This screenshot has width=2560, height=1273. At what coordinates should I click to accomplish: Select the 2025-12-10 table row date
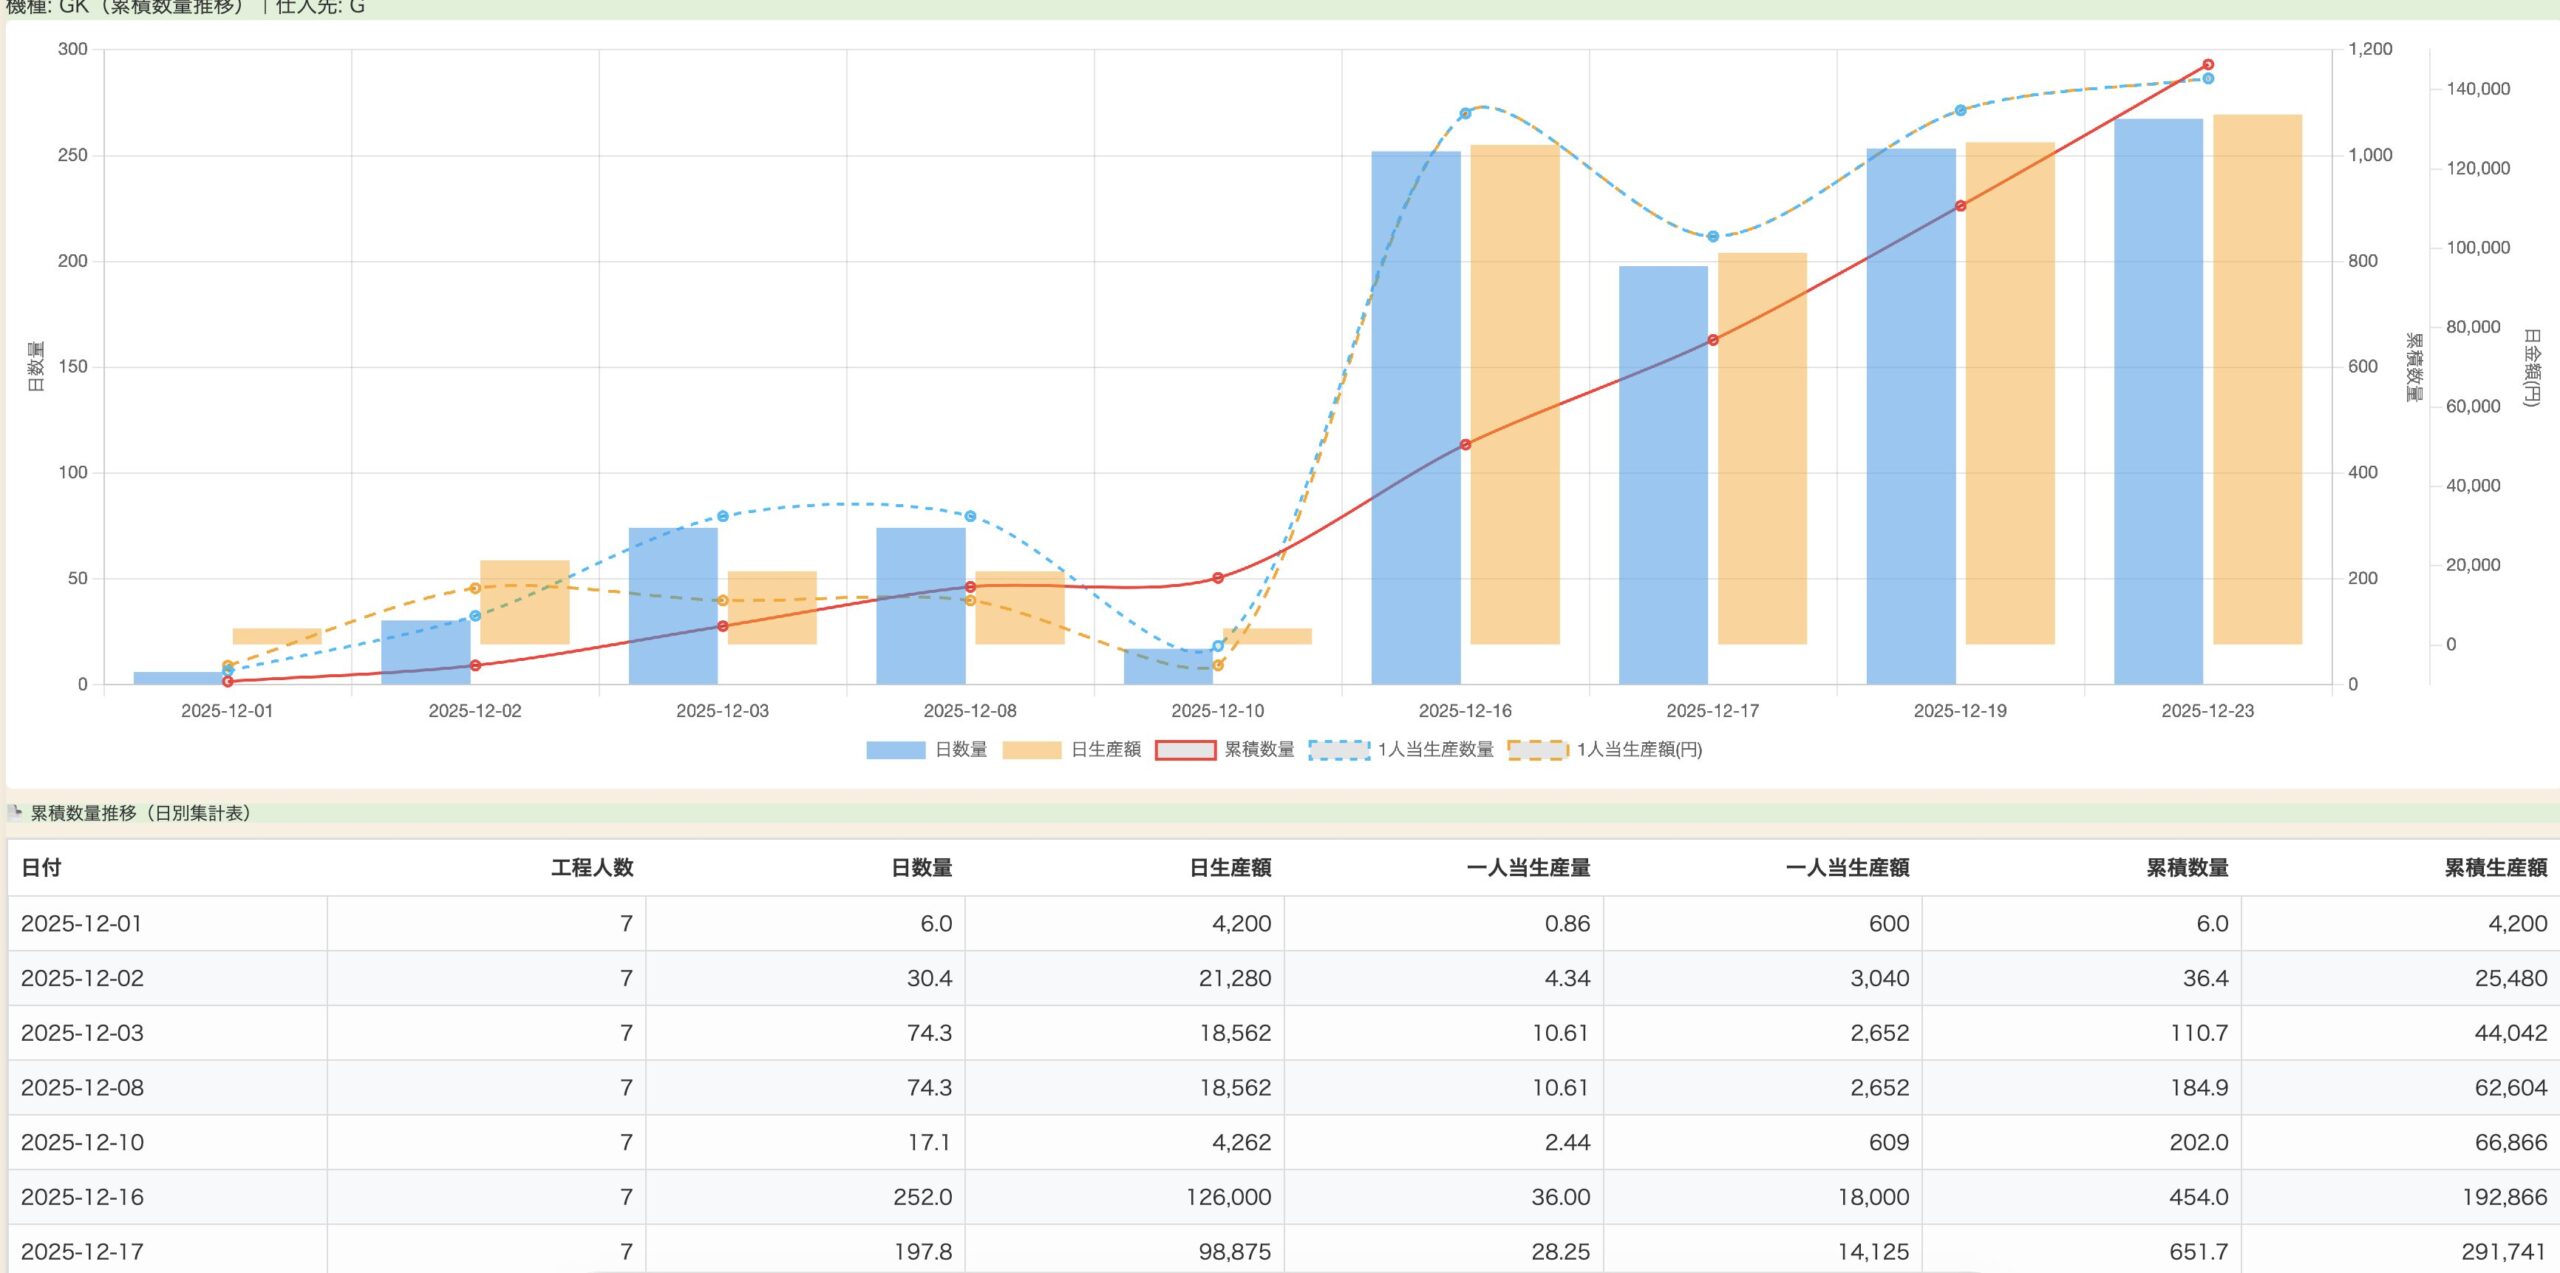tap(82, 1142)
